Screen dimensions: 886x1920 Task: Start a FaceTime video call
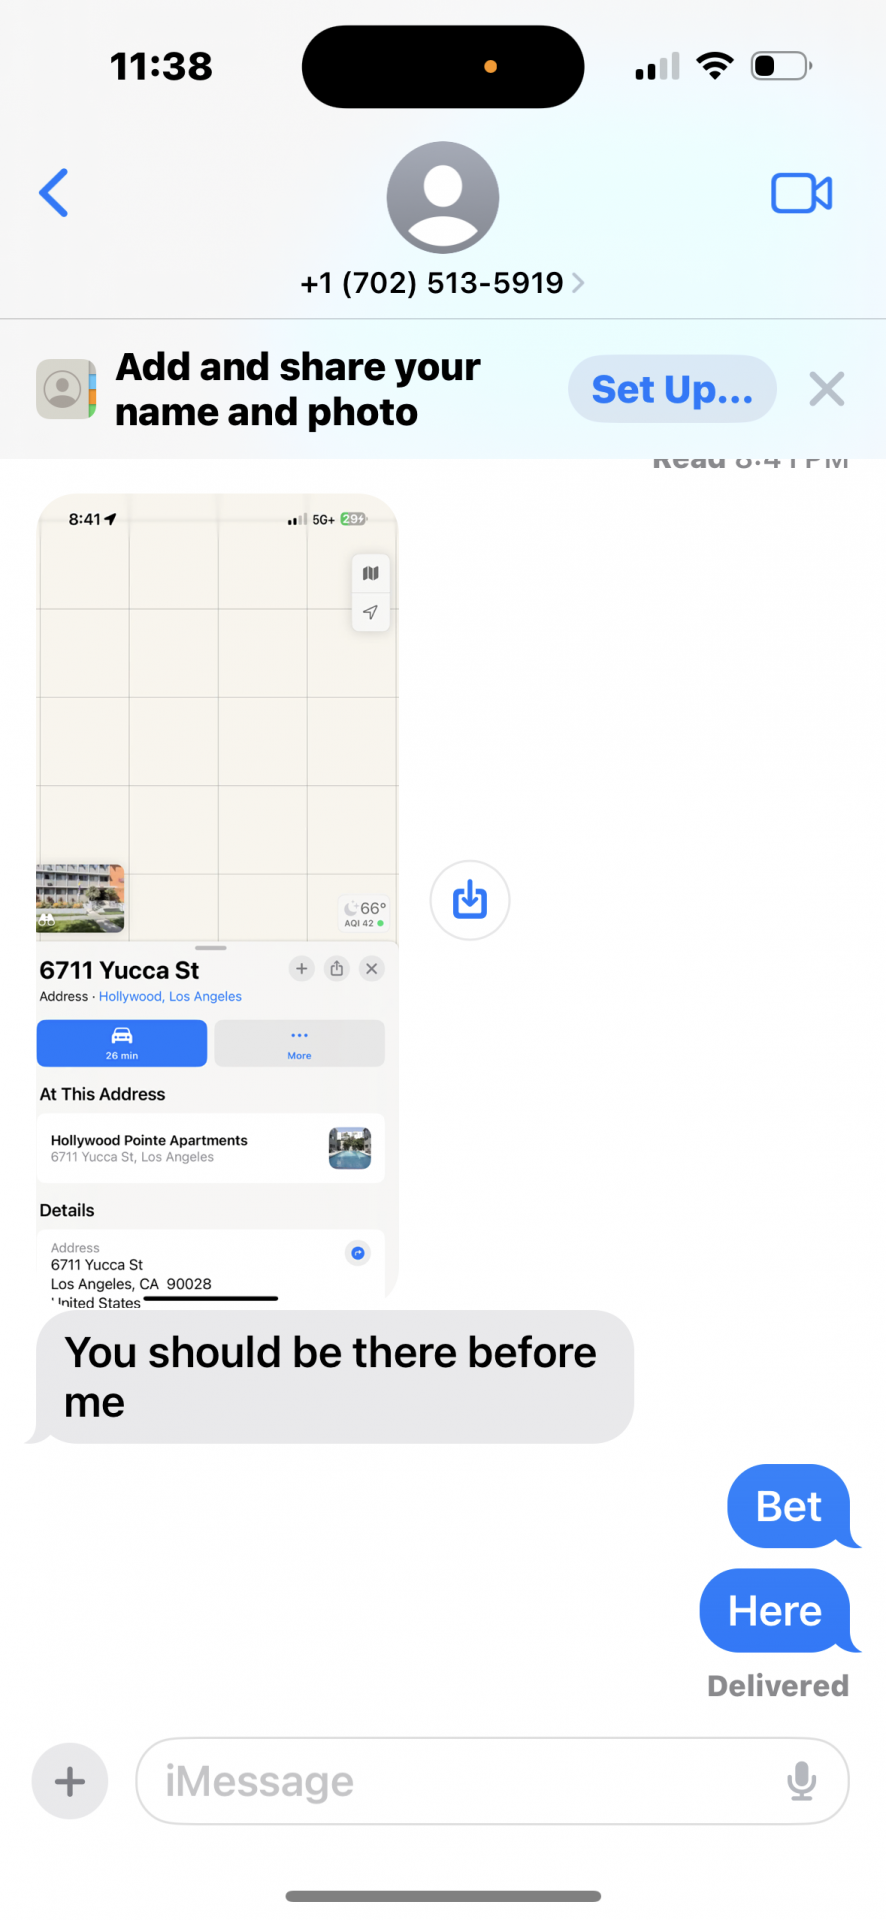(801, 193)
